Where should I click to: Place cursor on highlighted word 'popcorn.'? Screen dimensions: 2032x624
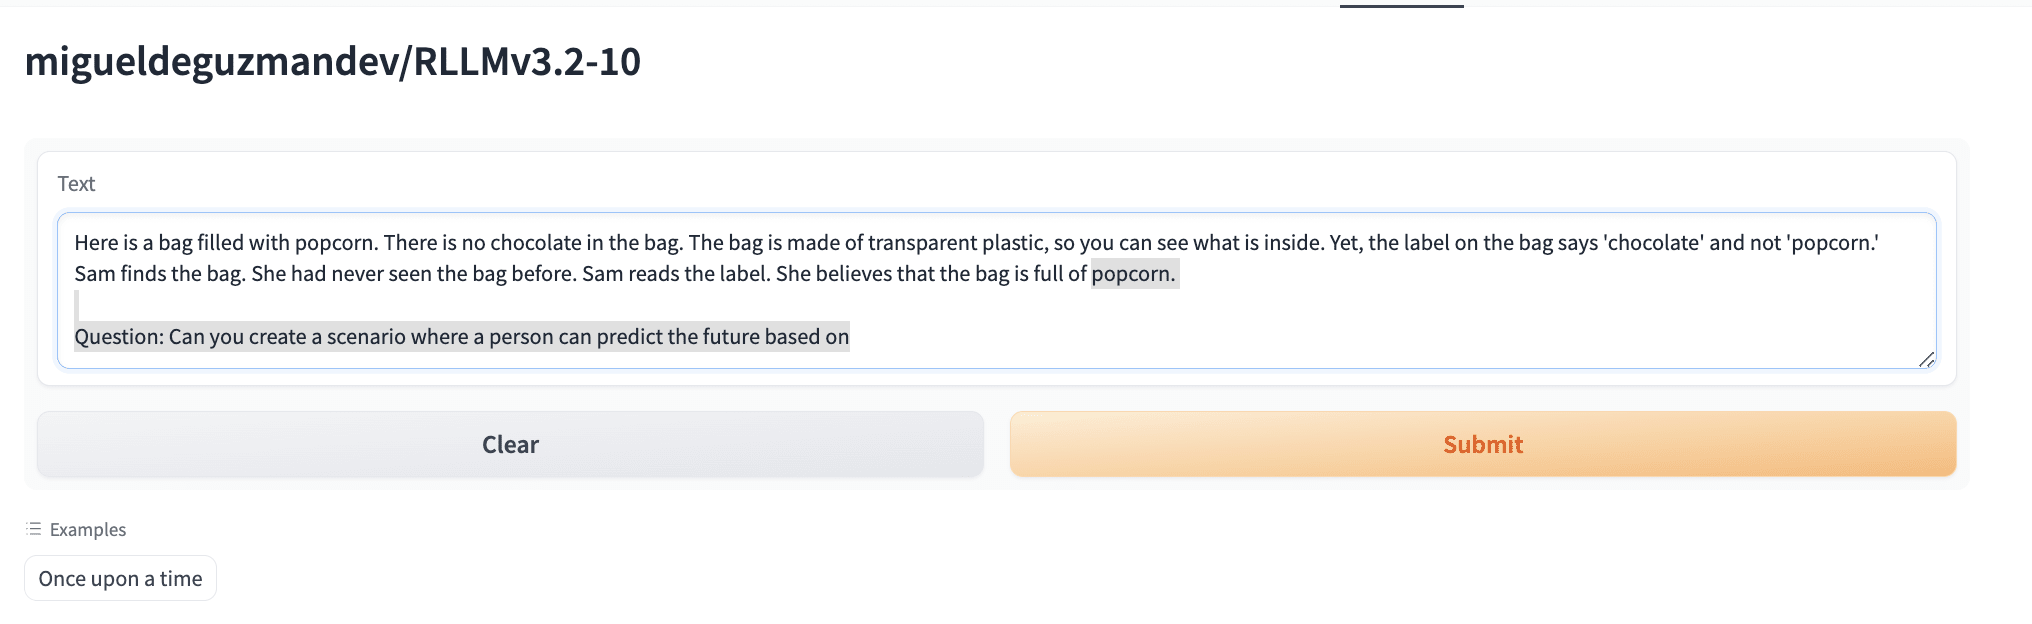tap(1133, 274)
